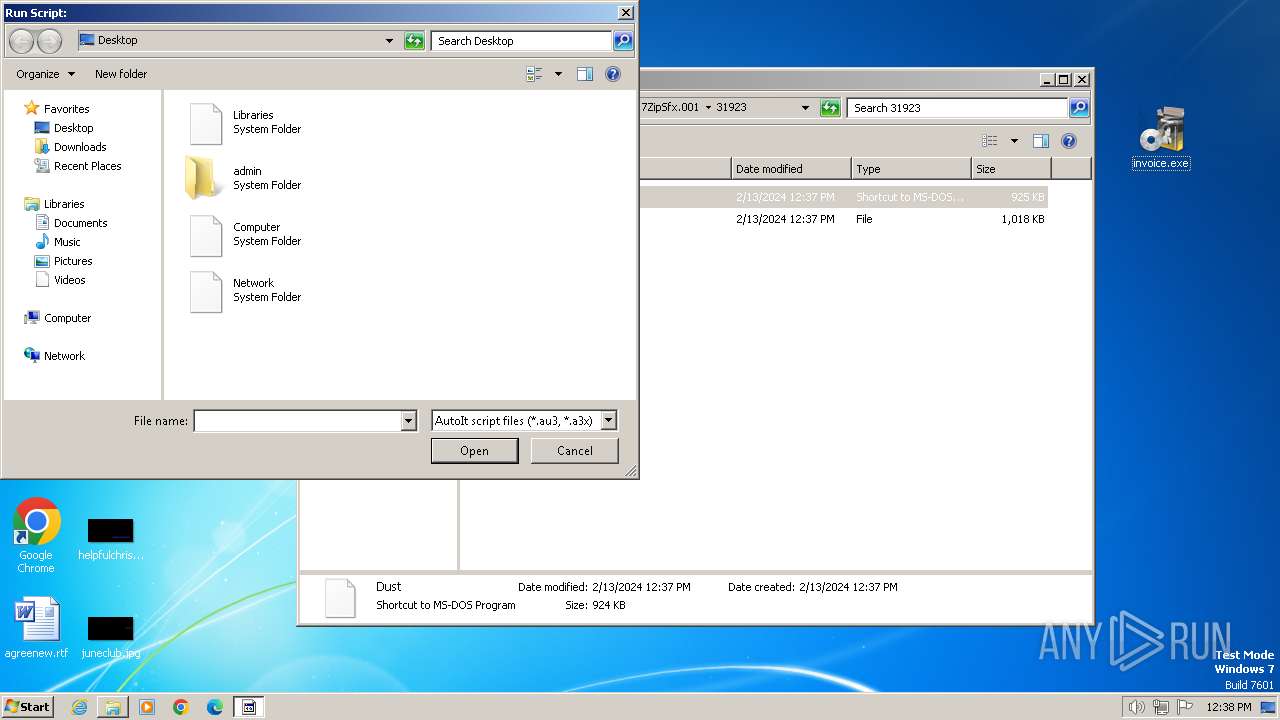Open Help in Run Script dialog

pos(613,74)
